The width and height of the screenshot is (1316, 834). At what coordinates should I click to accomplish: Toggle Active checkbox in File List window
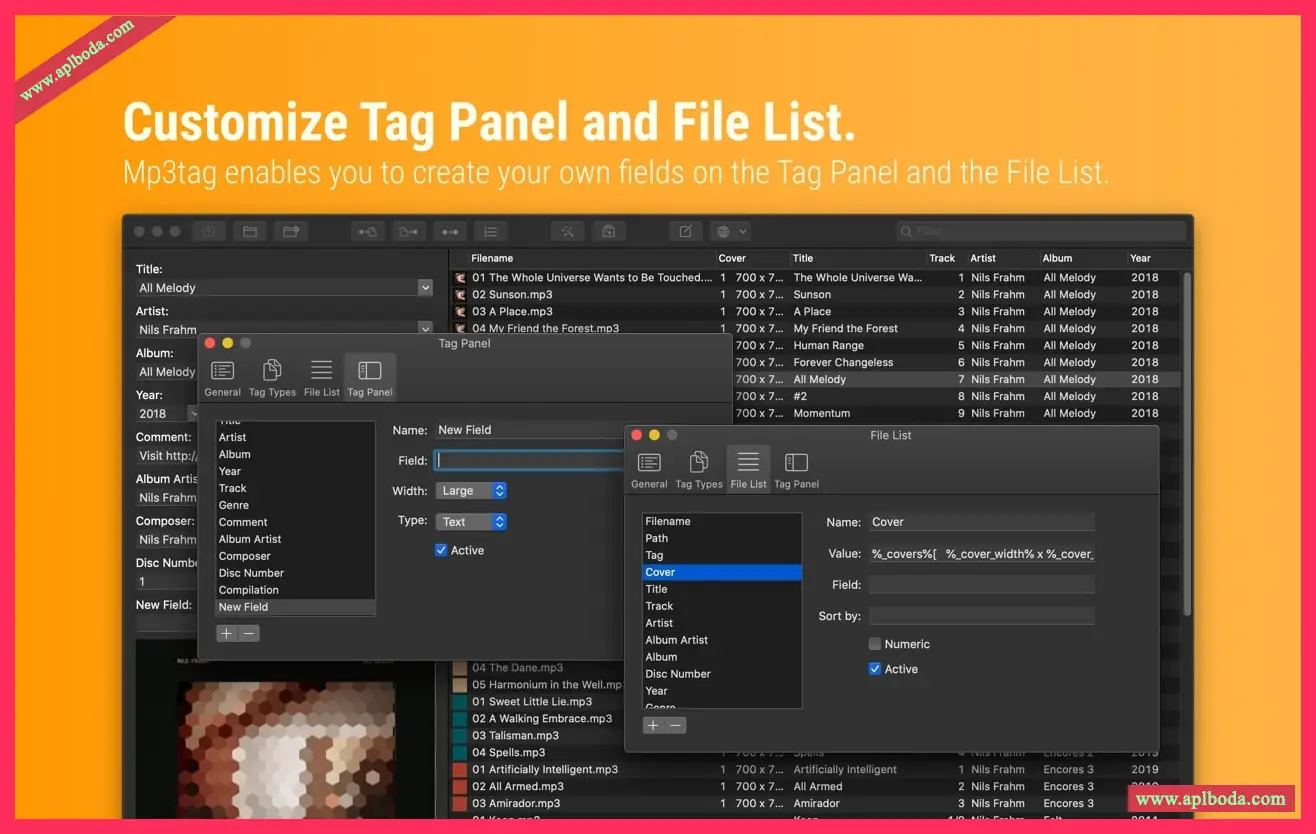[875, 669]
